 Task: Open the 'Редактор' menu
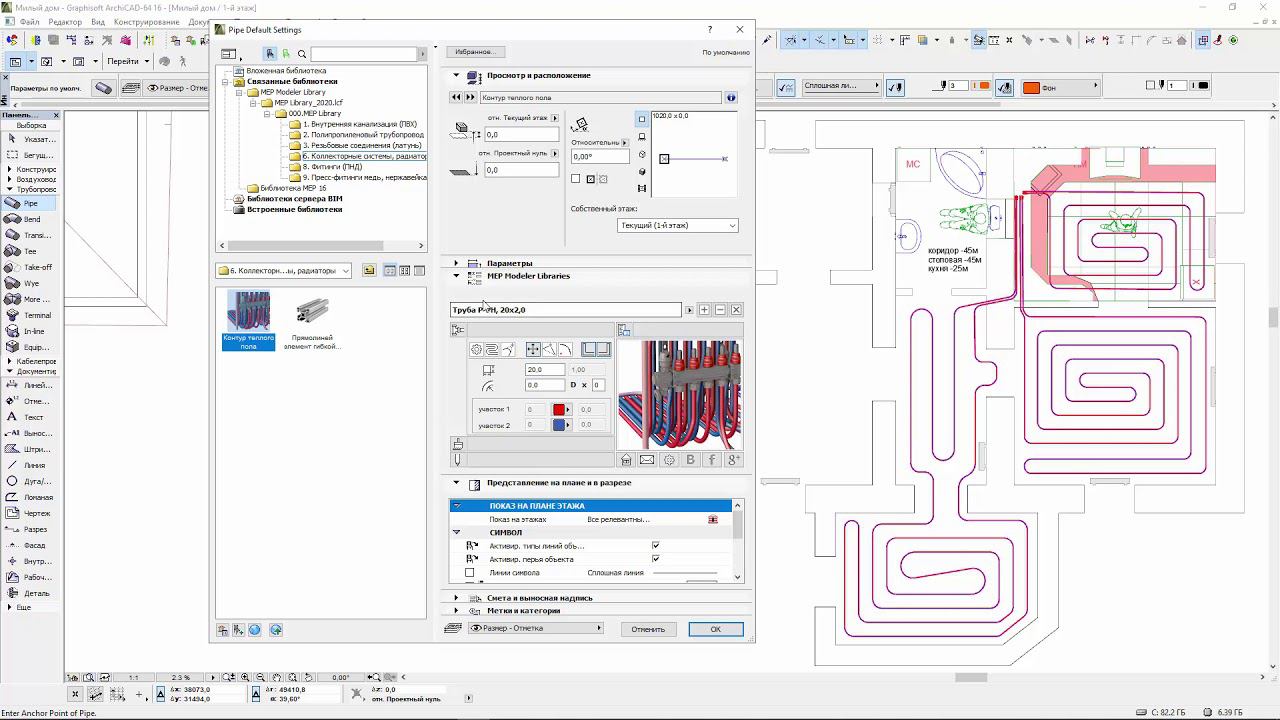[65, 22]
